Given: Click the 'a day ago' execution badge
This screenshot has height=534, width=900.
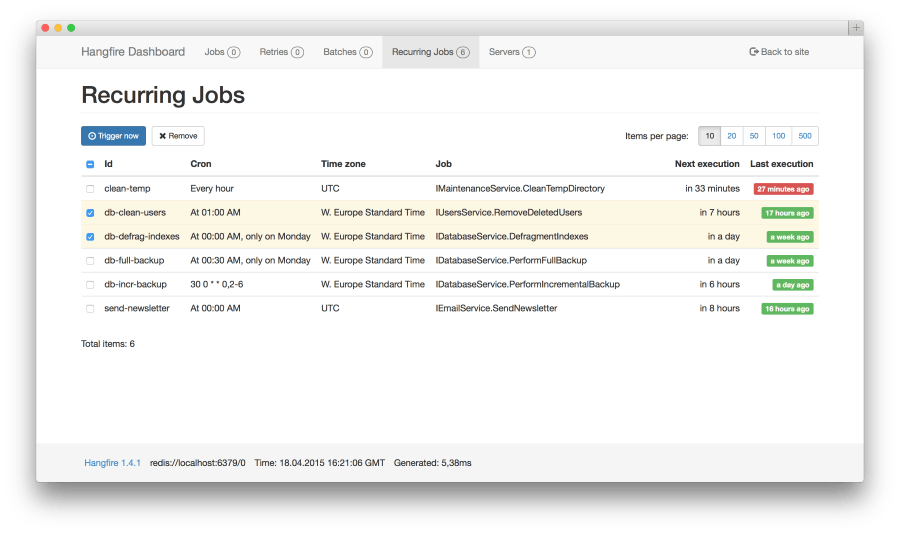Looking at the screenshot, I should [793, 285].
